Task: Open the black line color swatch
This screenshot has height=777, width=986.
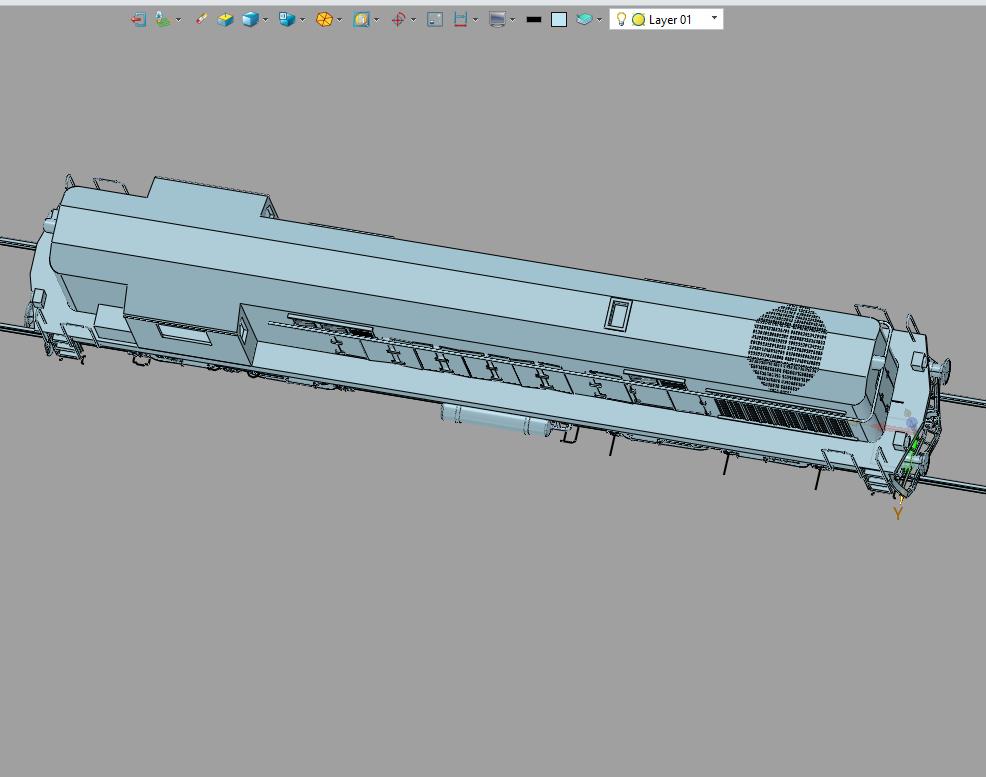Action: pos(534,19)
